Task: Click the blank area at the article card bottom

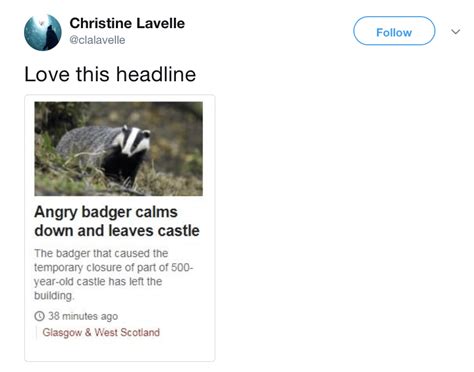Action: point(120,350)
